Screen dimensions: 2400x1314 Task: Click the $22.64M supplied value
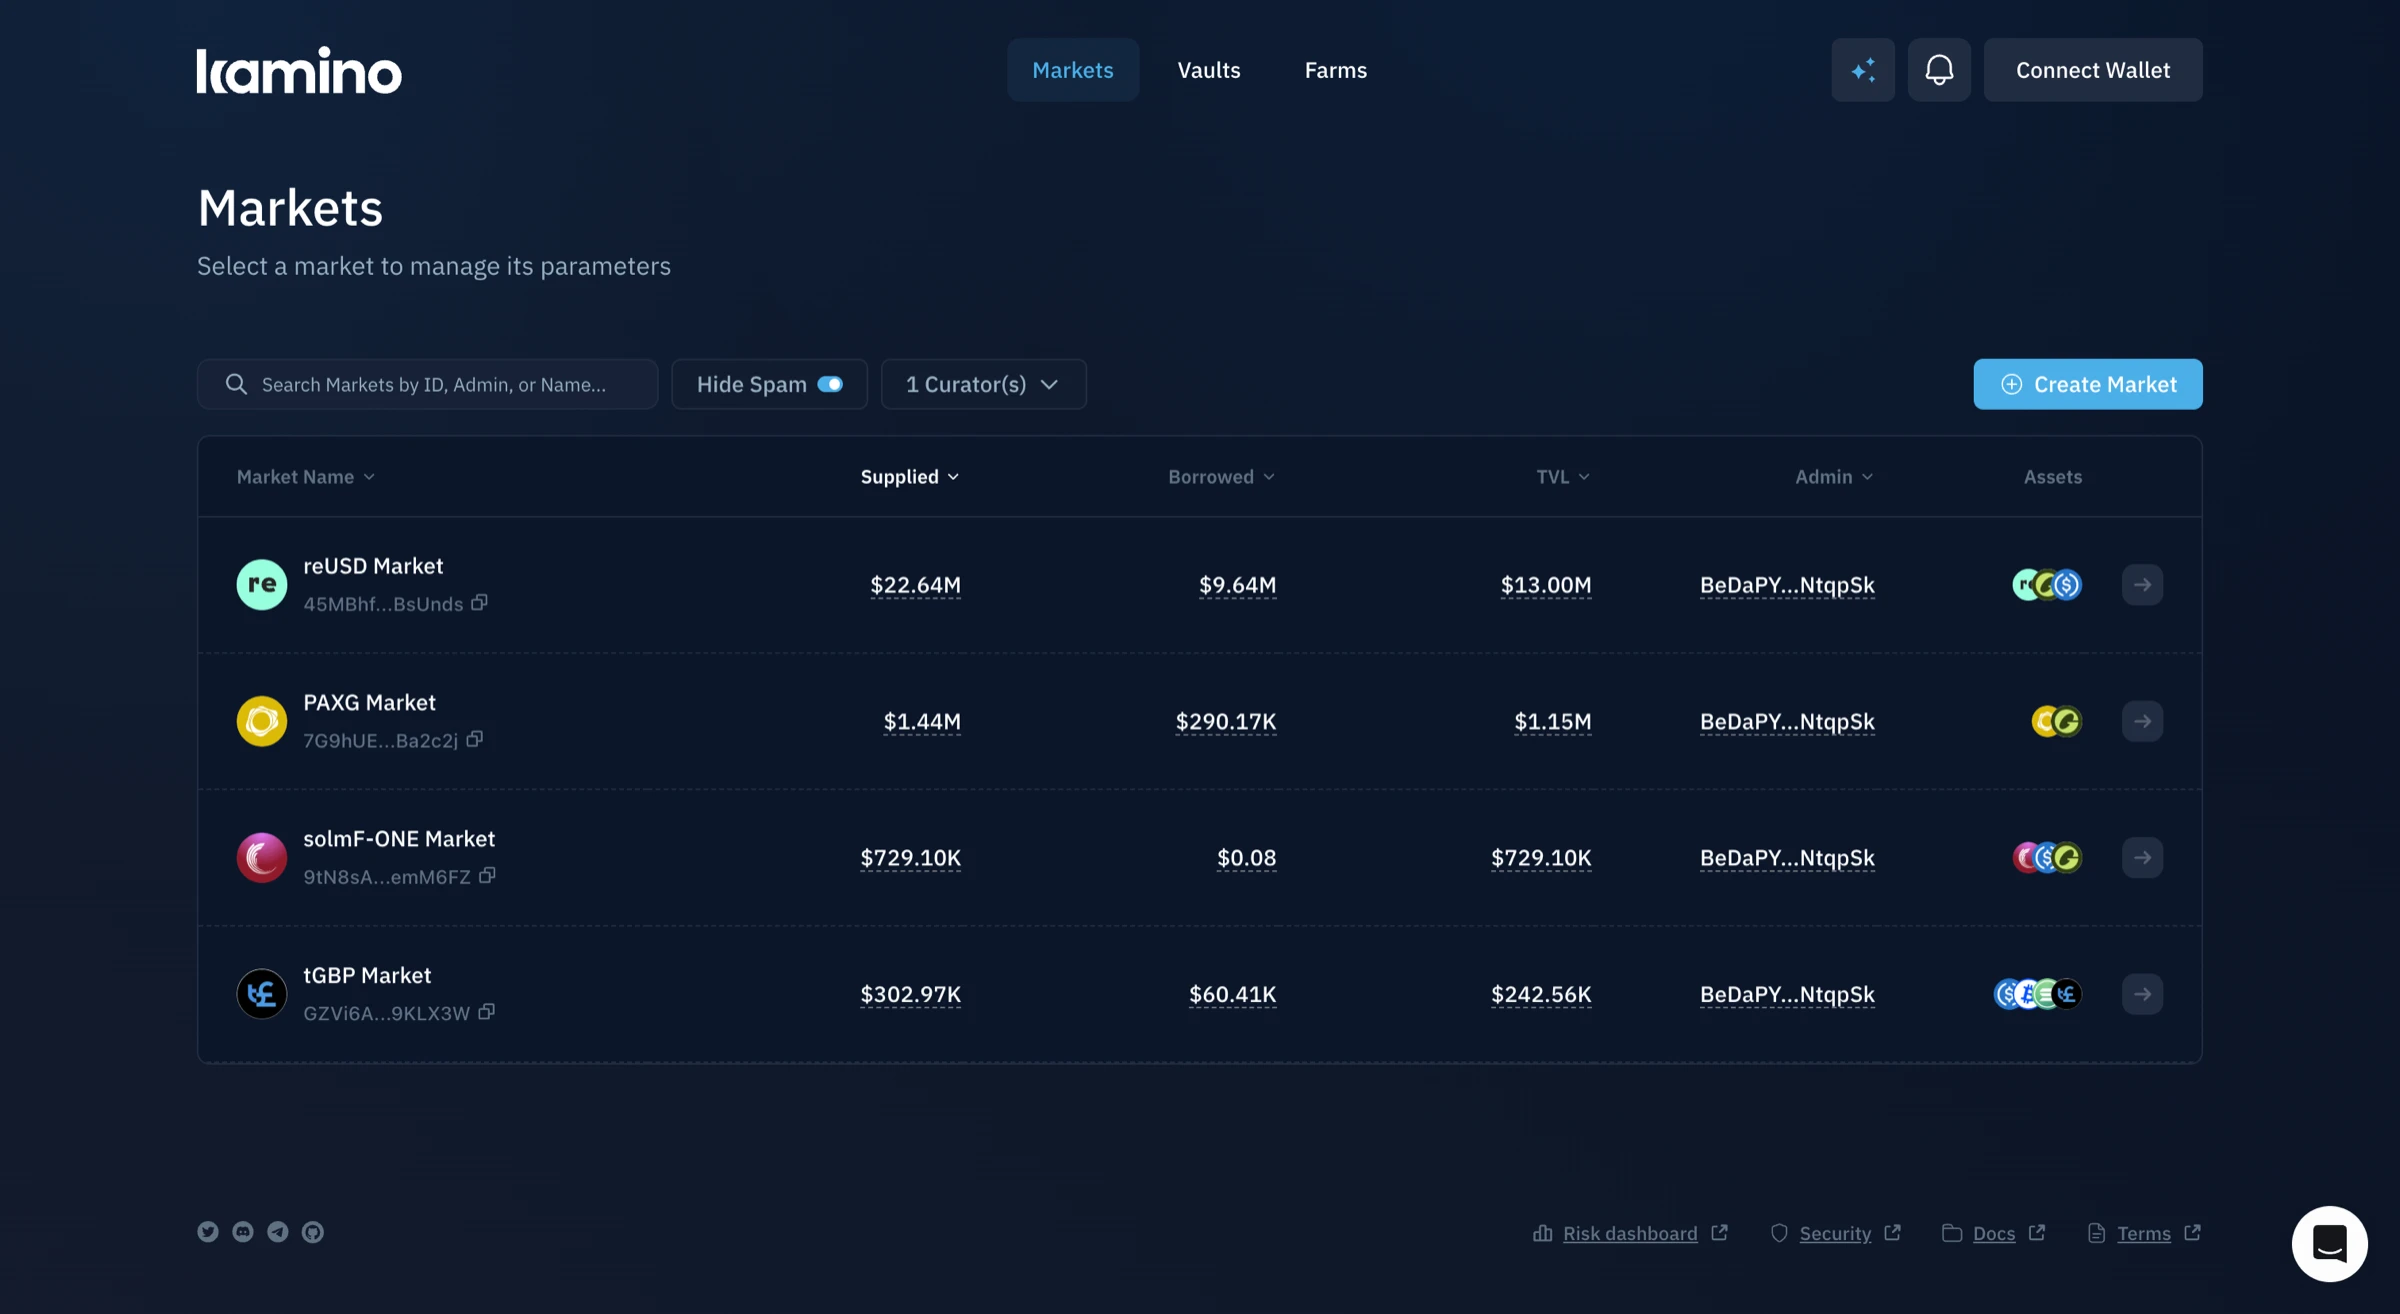click(915, 585)
